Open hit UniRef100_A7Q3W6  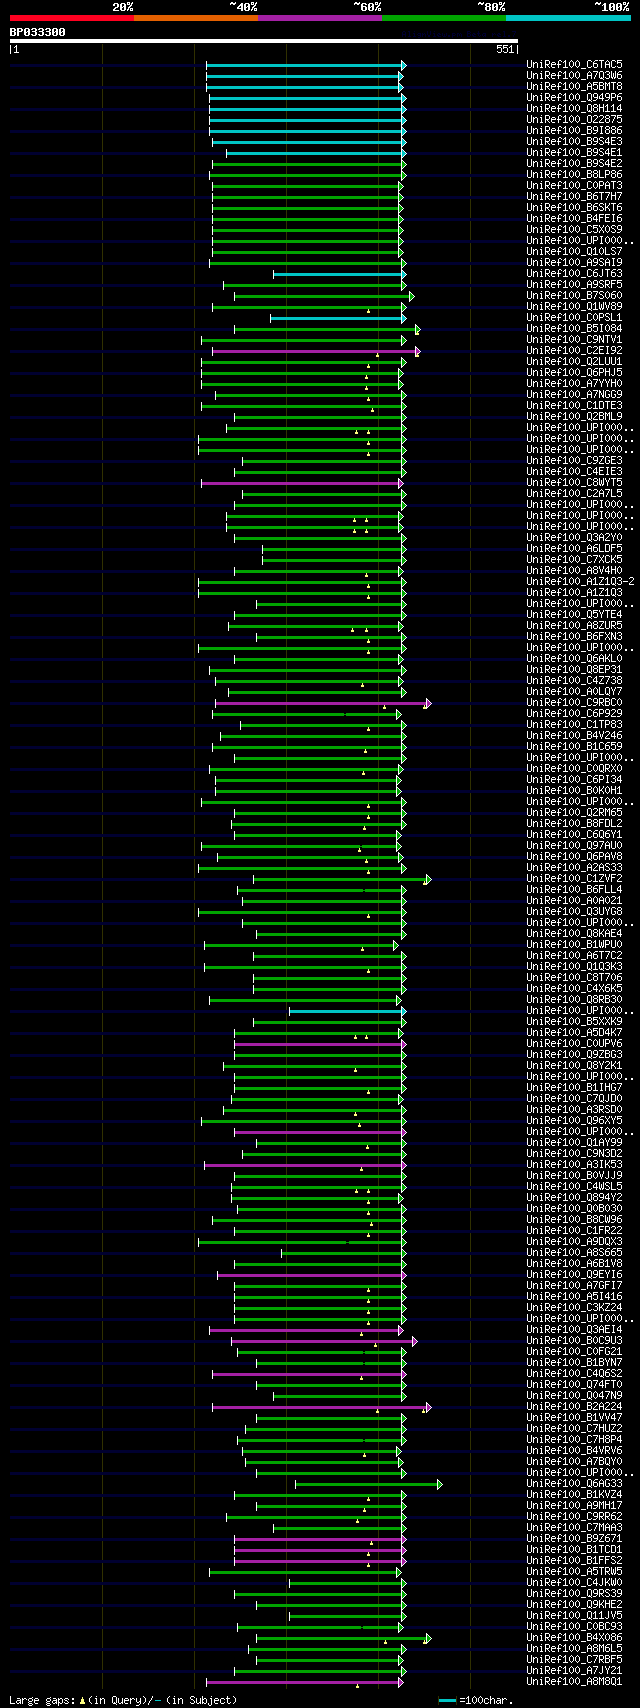click(x=574, y=76)
